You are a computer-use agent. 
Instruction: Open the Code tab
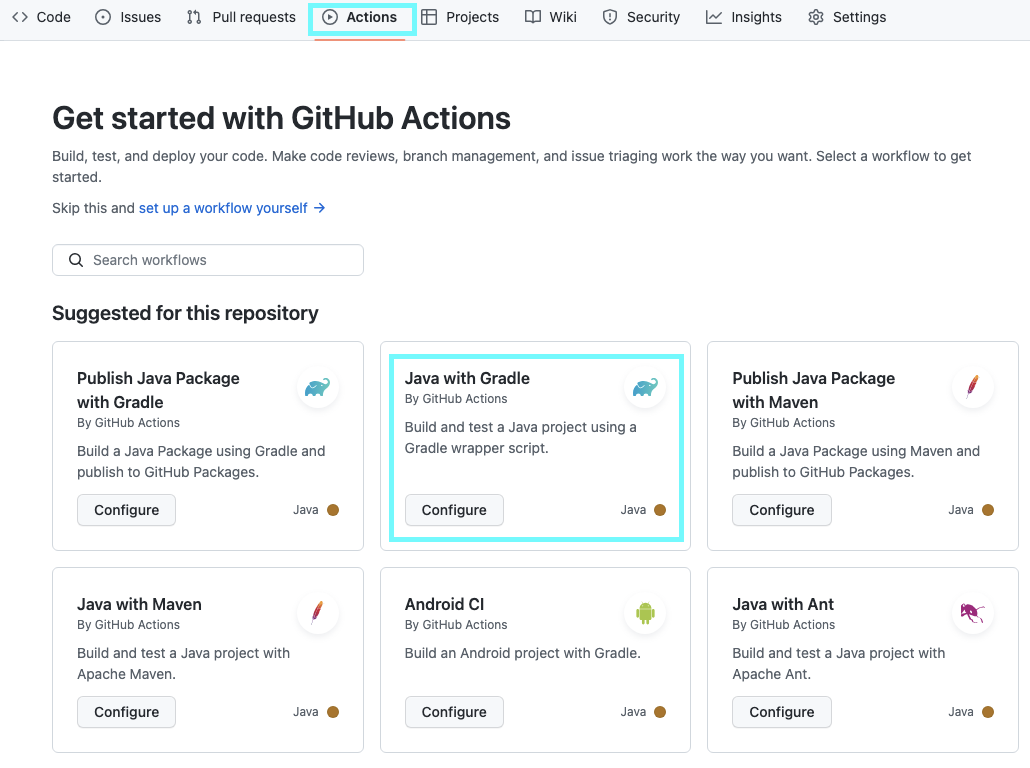coord(41,17)
